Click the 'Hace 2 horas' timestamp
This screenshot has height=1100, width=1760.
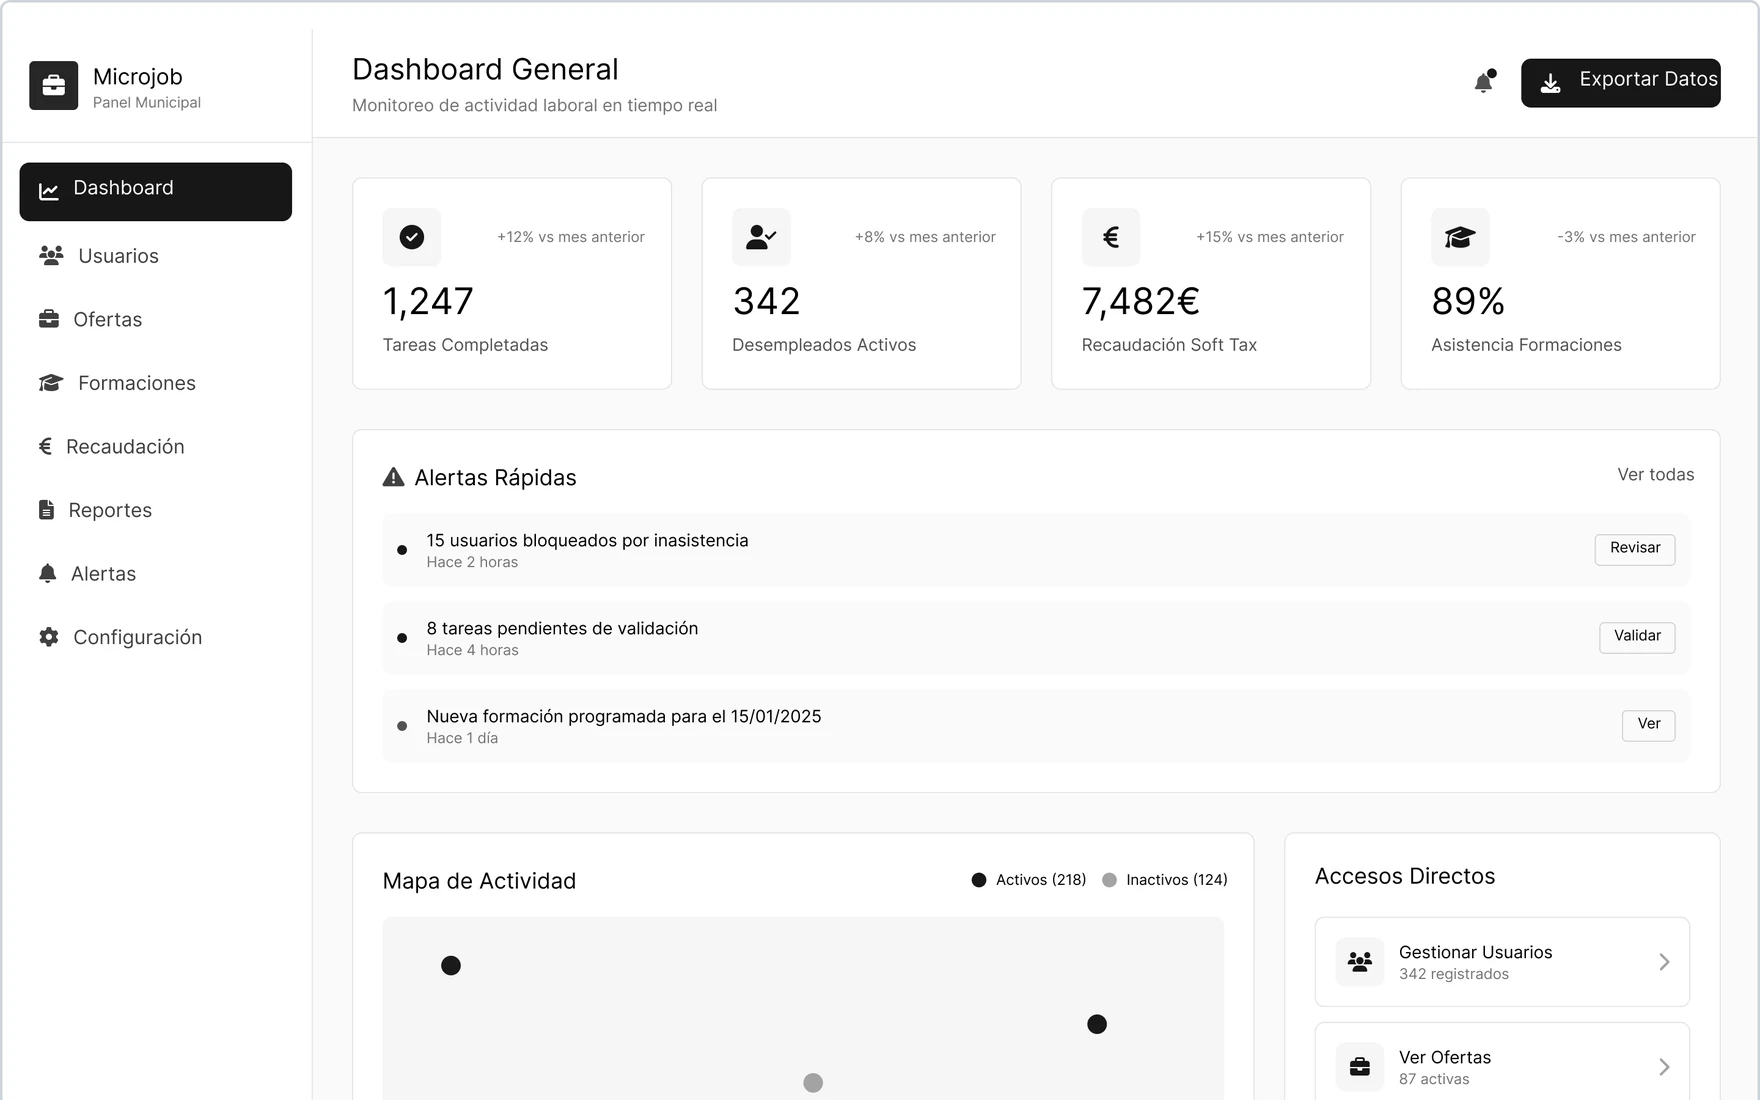472,562
